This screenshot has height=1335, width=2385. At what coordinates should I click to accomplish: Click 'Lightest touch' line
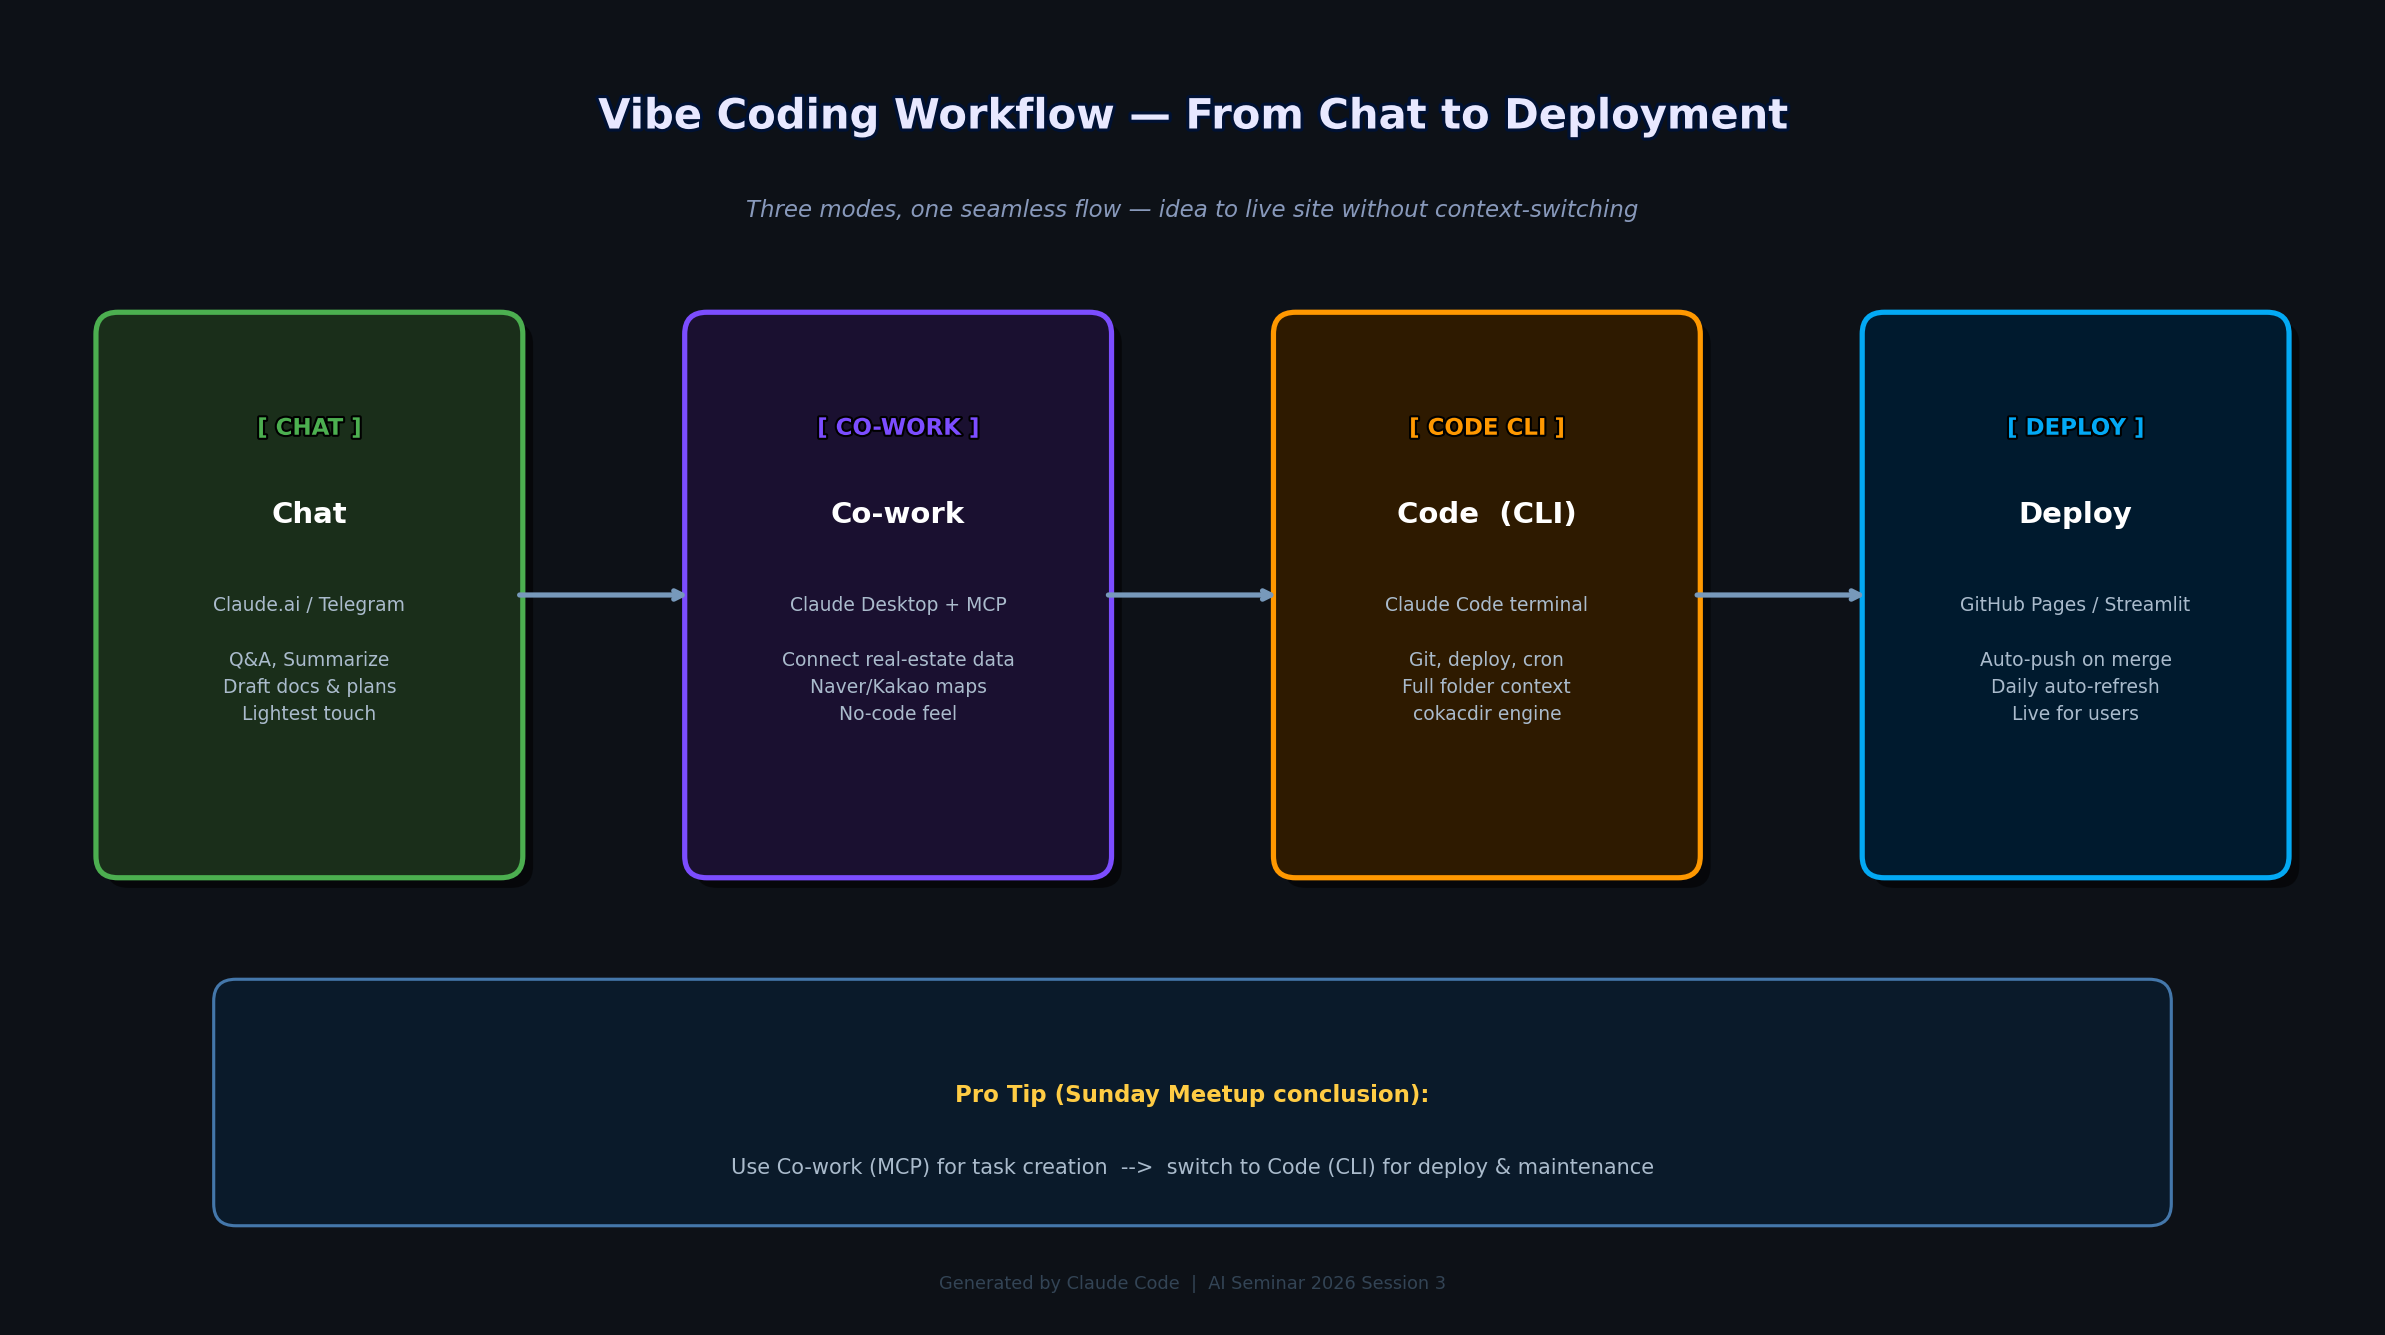pos(309,713)
